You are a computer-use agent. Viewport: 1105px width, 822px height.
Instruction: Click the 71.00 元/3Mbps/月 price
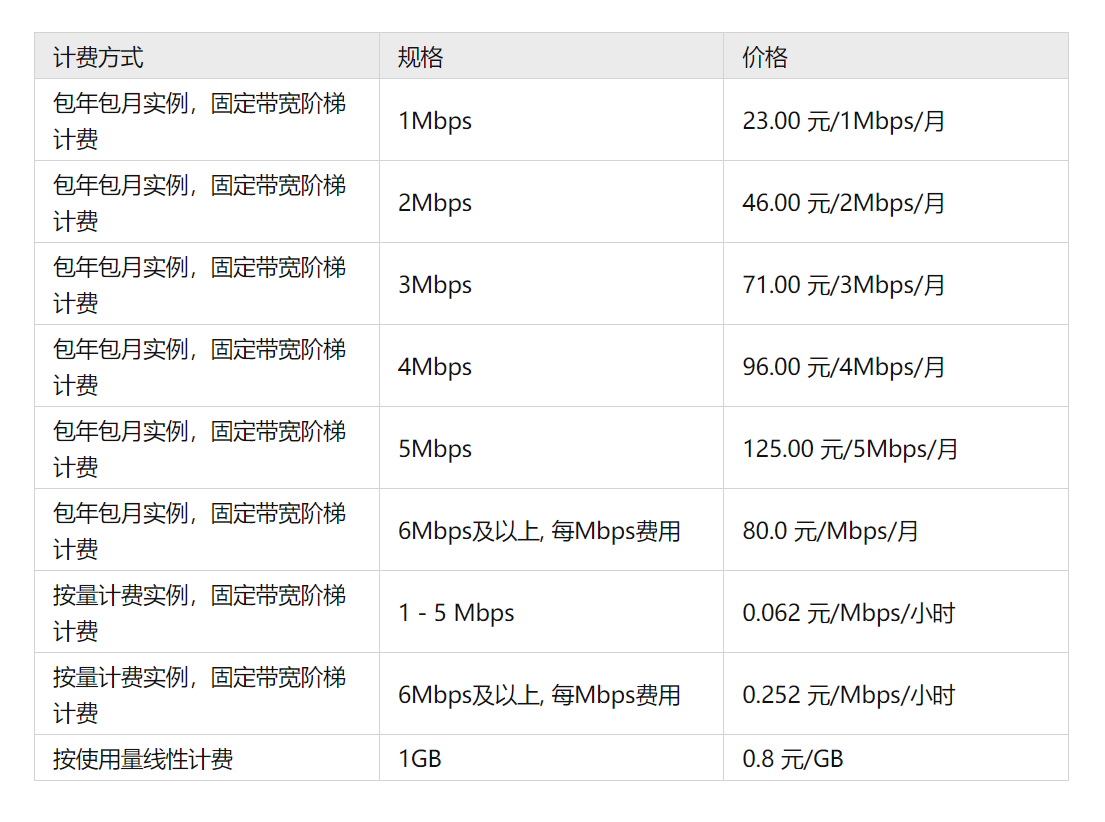pos(843,286)
